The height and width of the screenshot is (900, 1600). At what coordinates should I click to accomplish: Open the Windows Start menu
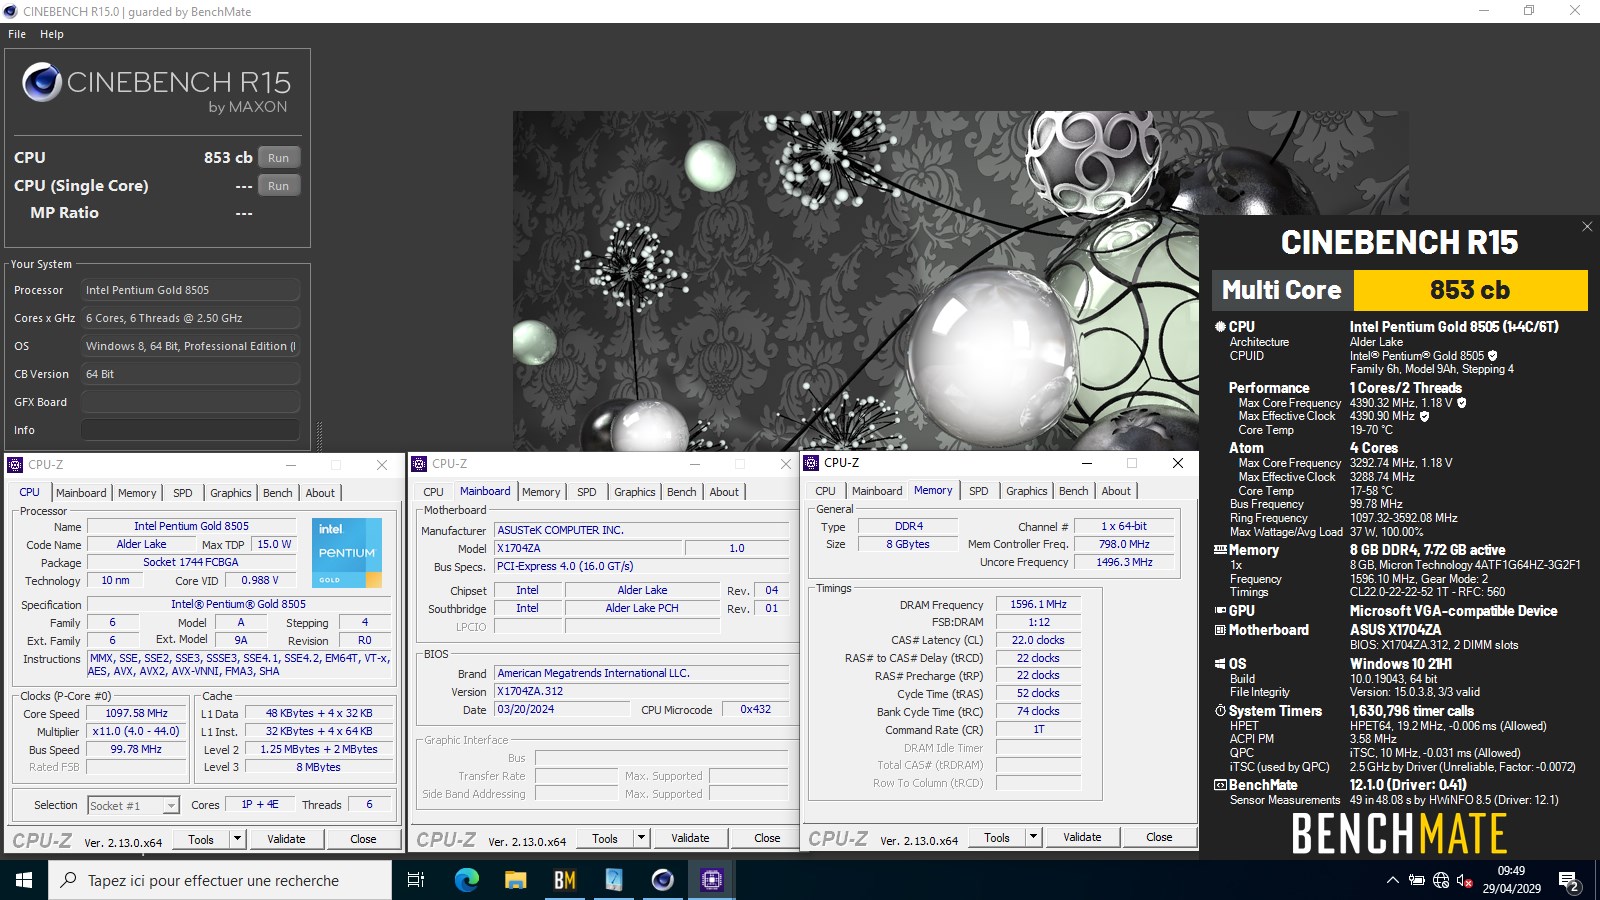24,880
